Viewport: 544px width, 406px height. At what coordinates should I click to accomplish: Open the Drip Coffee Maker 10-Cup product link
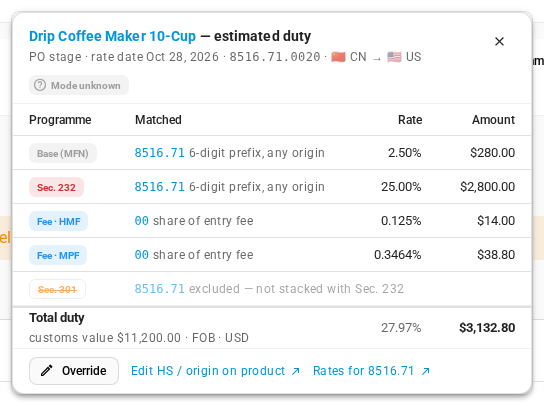click(x=112, y=36)
